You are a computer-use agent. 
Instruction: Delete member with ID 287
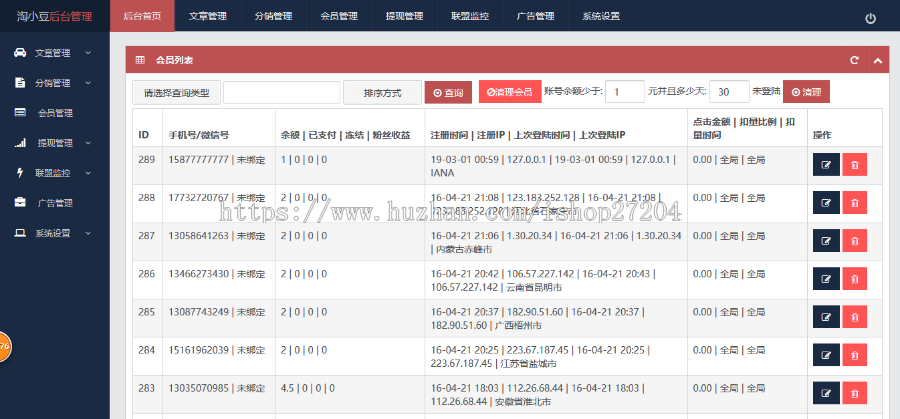coord(855,240)
